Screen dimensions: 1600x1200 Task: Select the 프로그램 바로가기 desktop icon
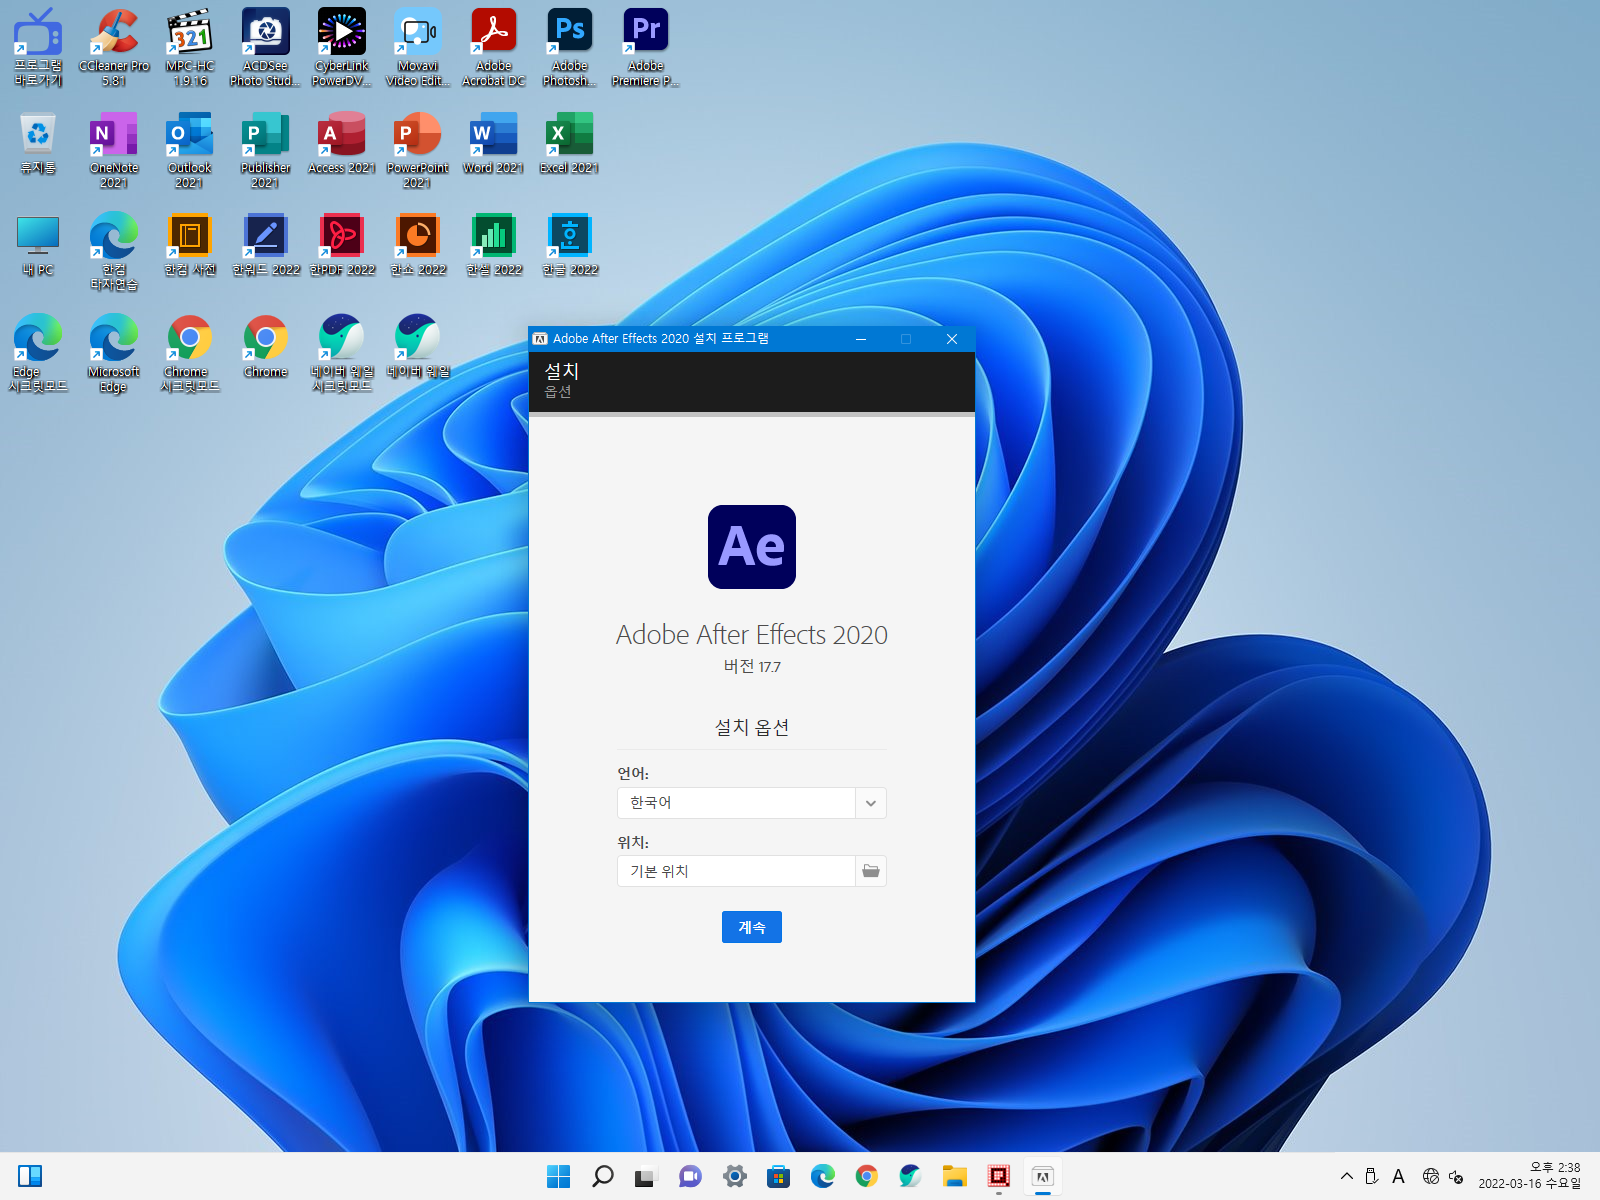coord(38,47)
